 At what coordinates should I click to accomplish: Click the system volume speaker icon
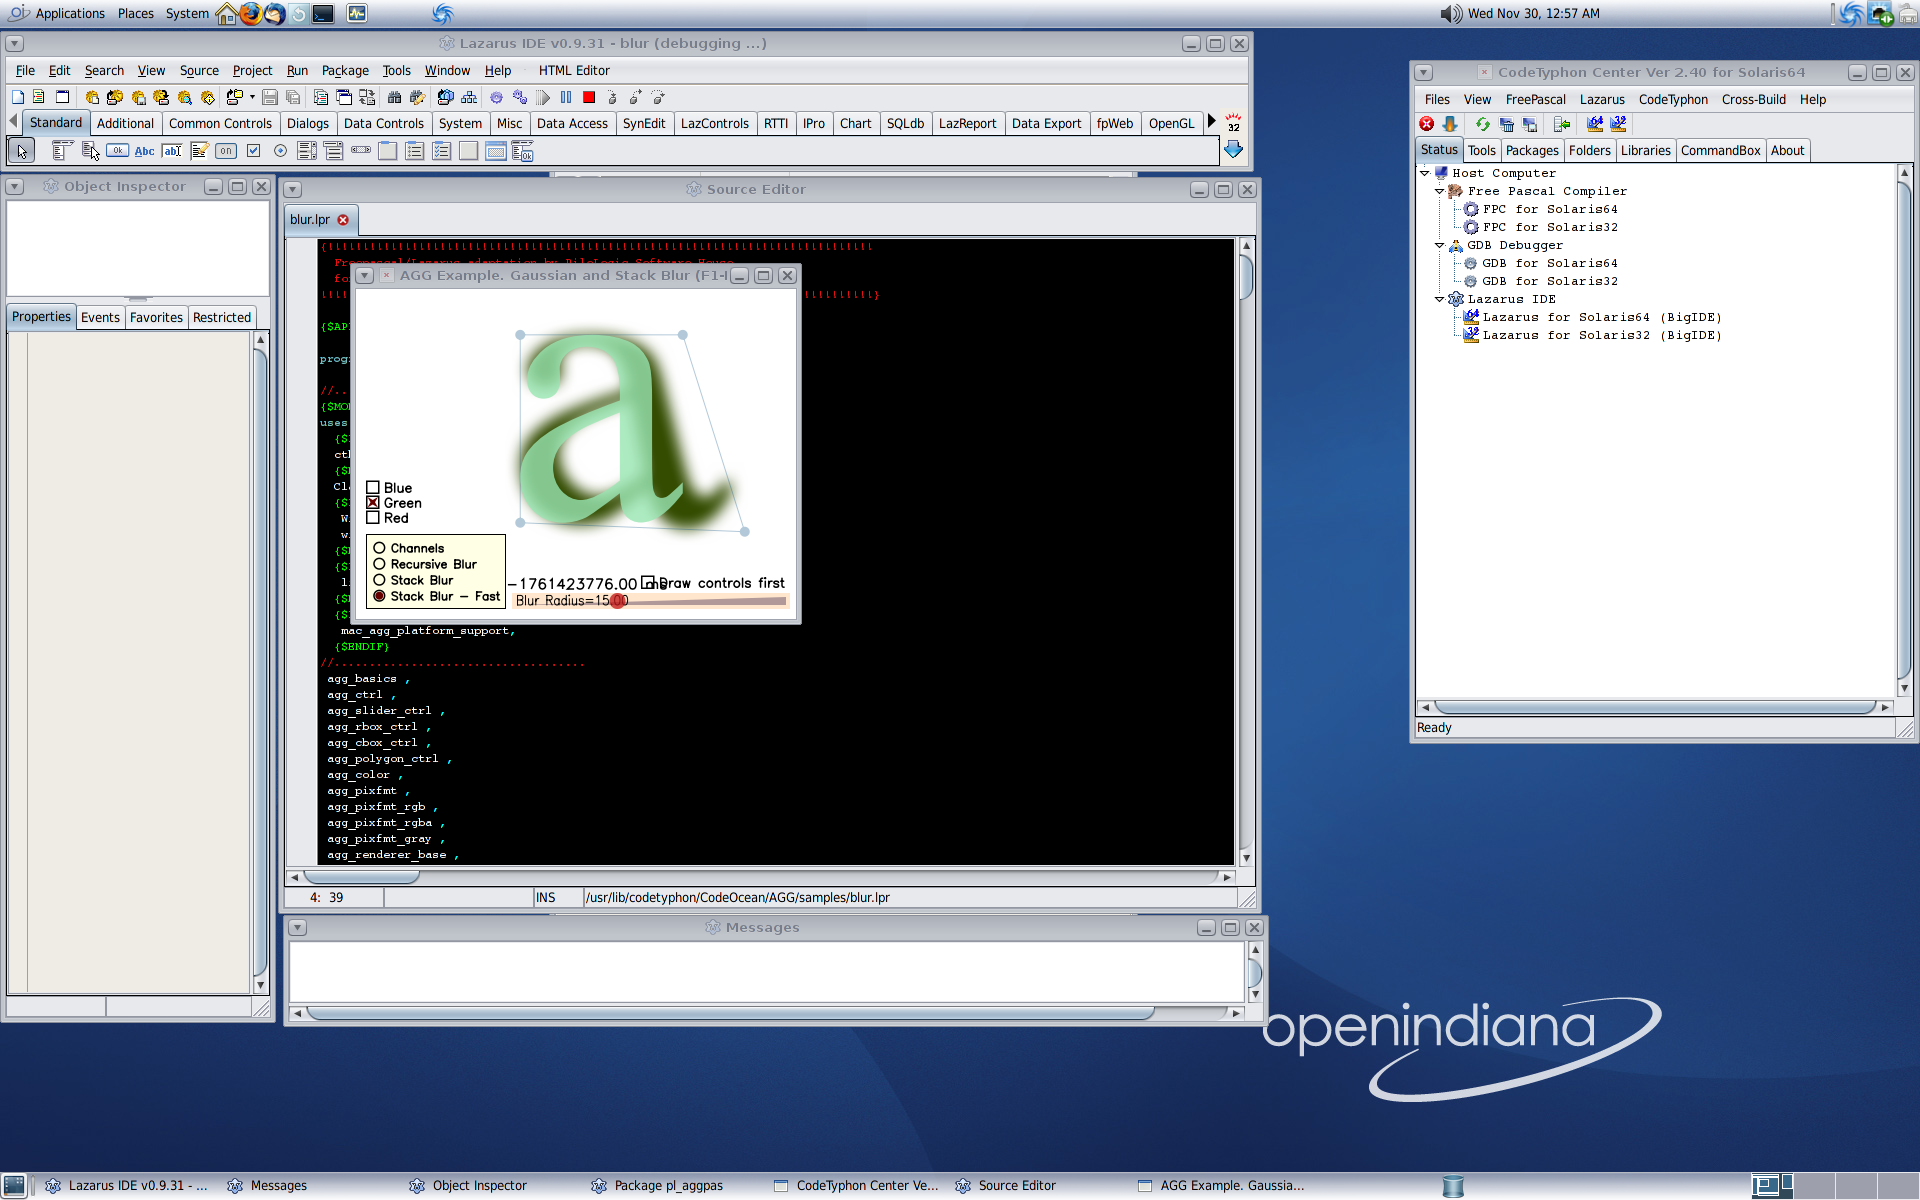pyautogui.click(x=1450, y=14)
